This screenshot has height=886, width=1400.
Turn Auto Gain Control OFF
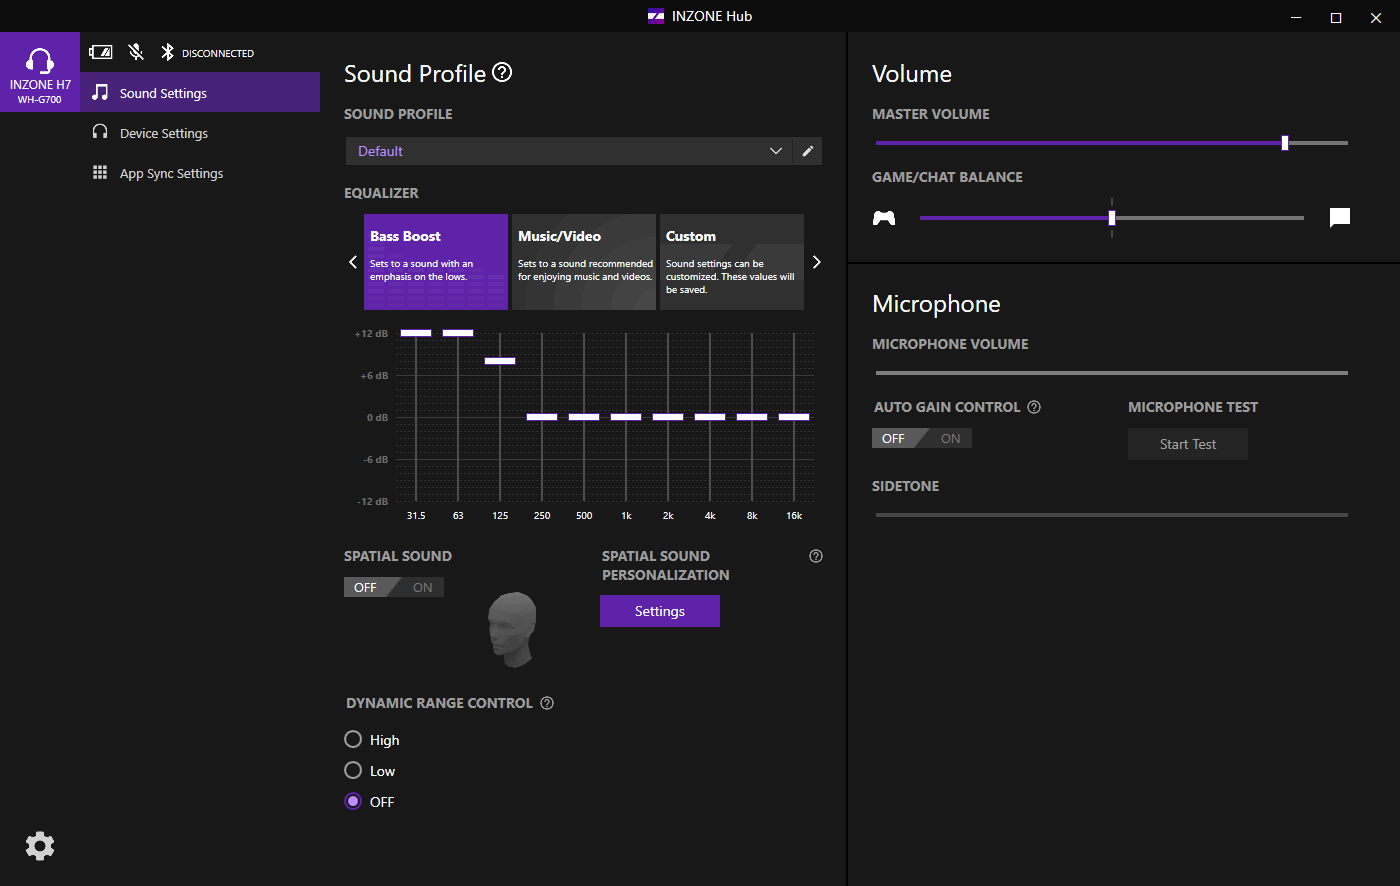click(894, 438)
